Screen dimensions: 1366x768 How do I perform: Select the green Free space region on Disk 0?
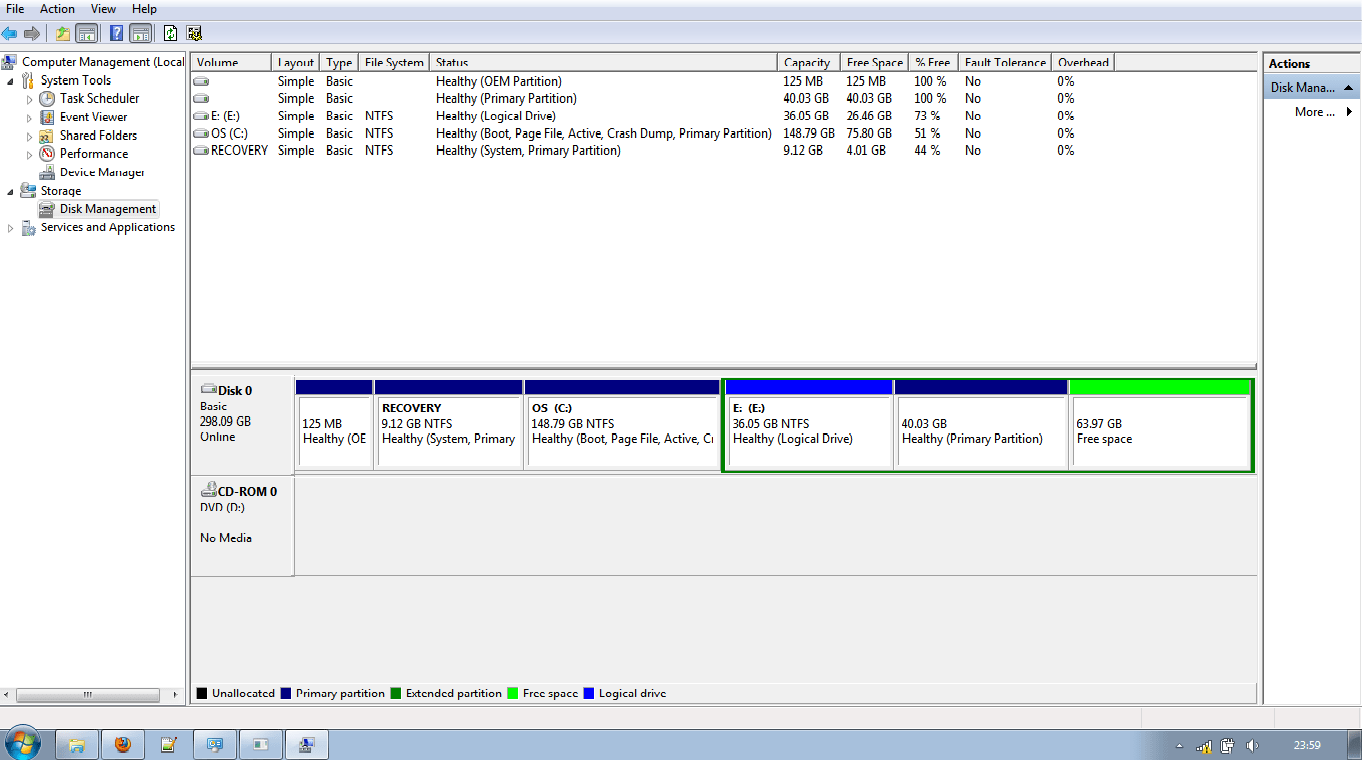click(1160, 424)
